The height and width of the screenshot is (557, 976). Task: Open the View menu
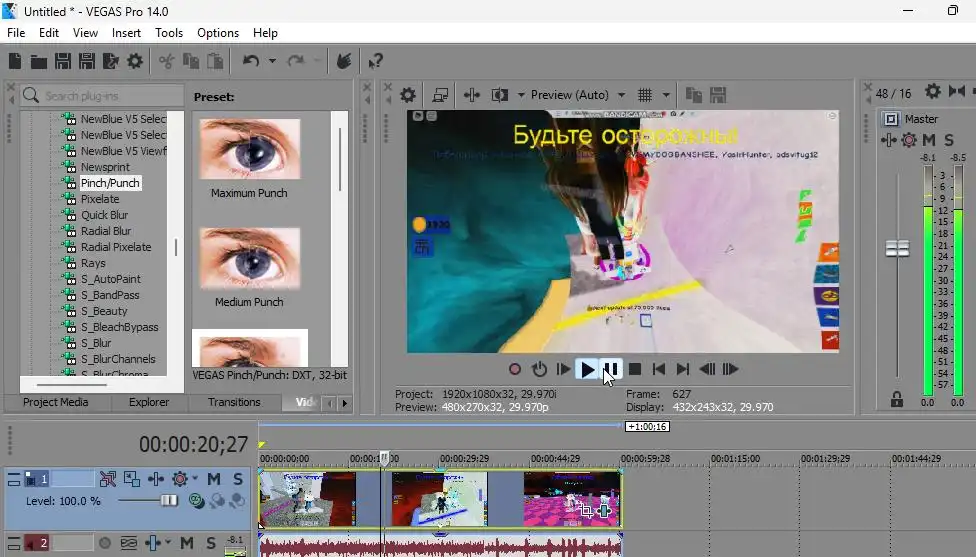[x=85, y=33]
